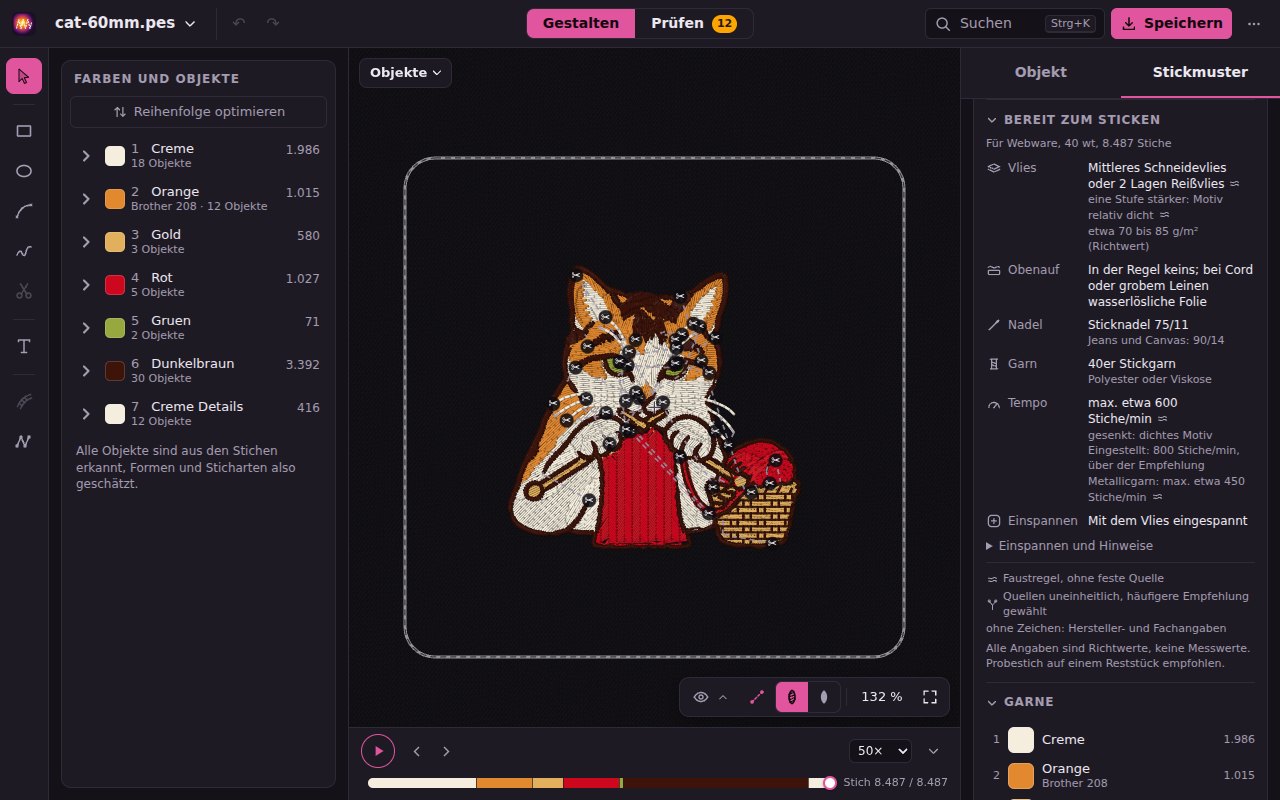
Task: Click the redo arrow
Action: 273,23
